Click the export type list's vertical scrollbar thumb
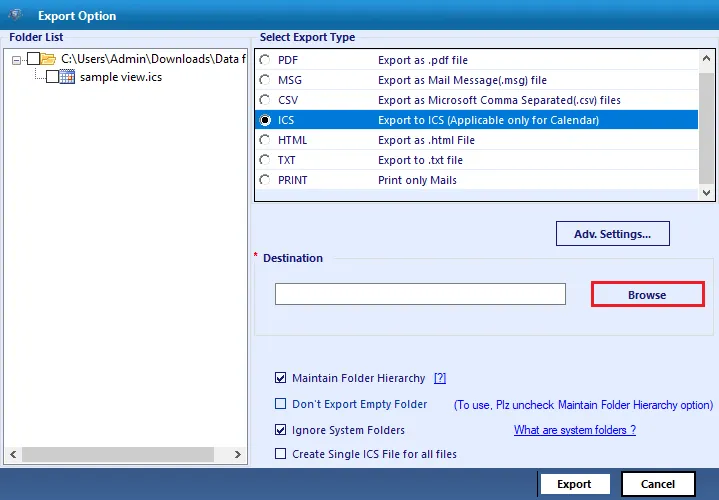Image resolution: width=719 pixels, height=500 pixels. tap(706, 129)
